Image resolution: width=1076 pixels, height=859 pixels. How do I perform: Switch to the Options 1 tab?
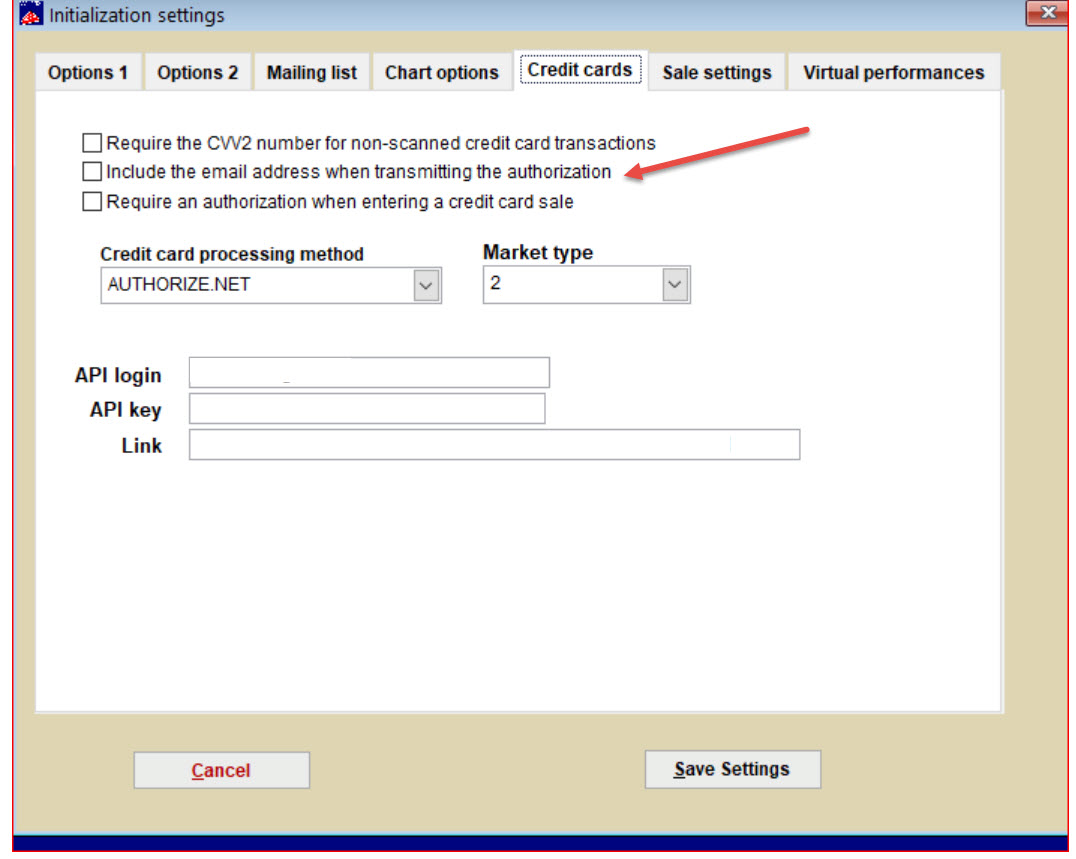[88, 73]
